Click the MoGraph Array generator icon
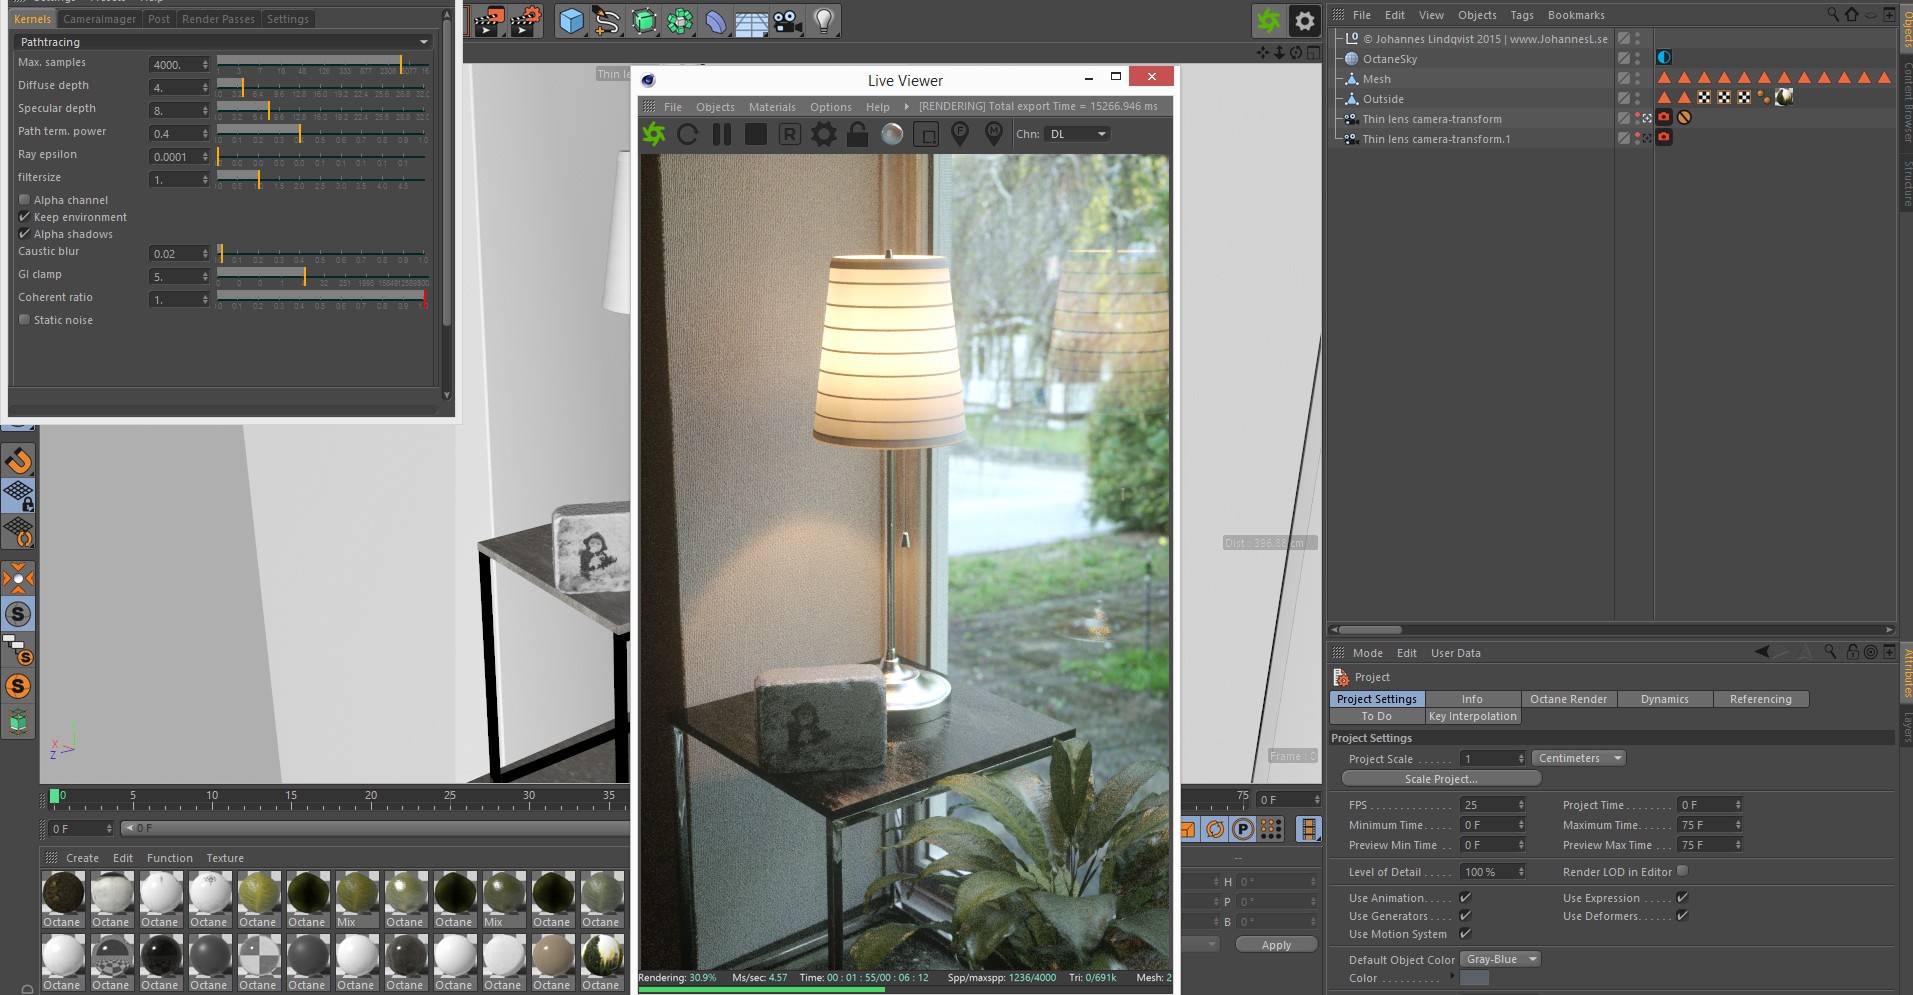Viewport: 1913px width, 995px height. [680, 21]
